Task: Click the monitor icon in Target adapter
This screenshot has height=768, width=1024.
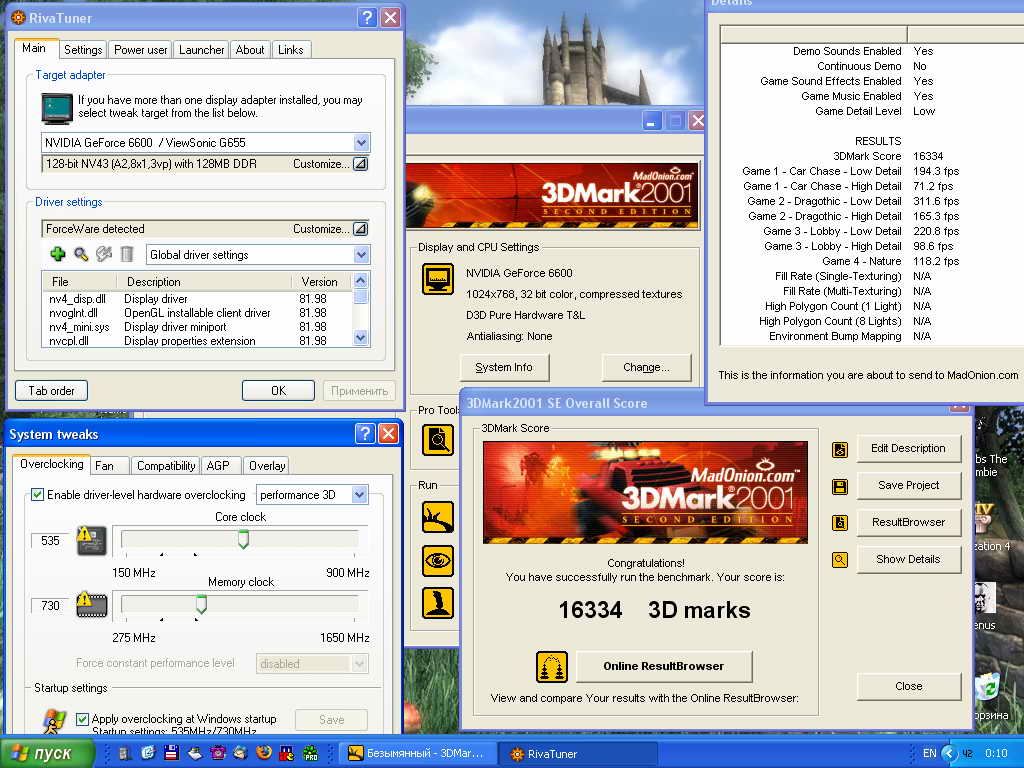Action: (x=57, y=108)
